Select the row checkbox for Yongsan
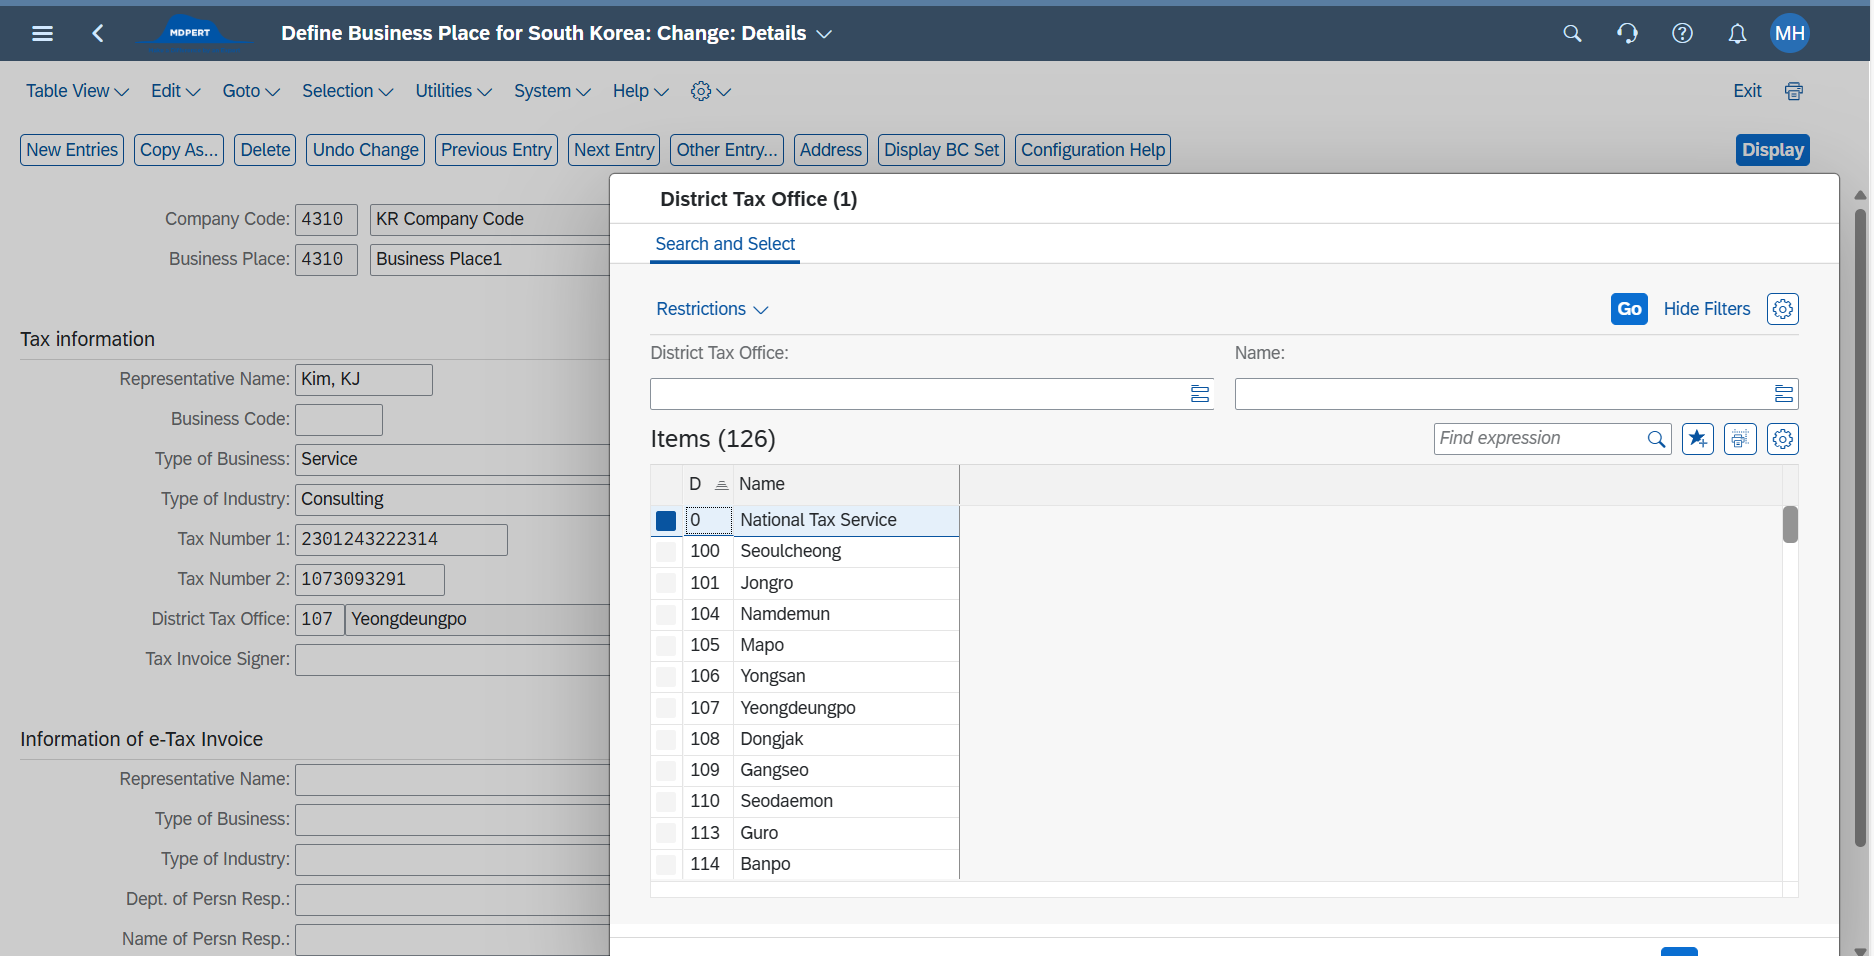The width and height of the screenshot is (1874, 956). click(666, 677)
